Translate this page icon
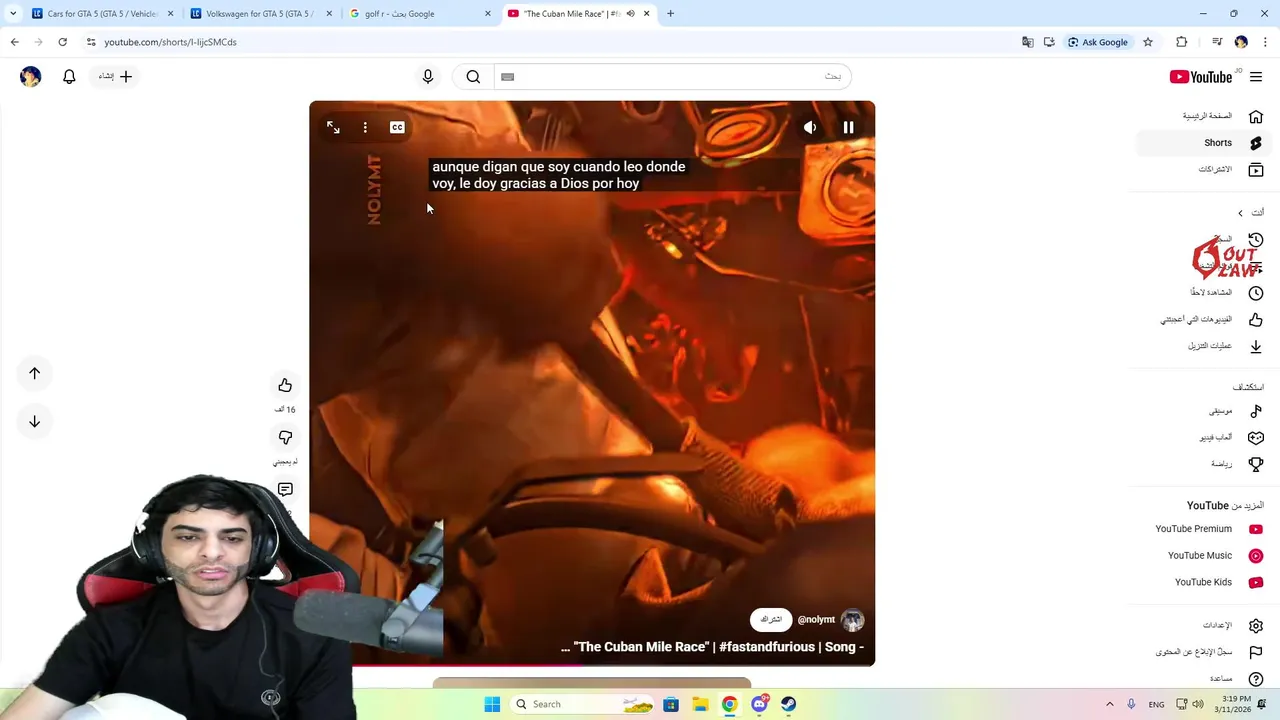The height and width of the screenshot is (720, 1280). pos(1027,42)
